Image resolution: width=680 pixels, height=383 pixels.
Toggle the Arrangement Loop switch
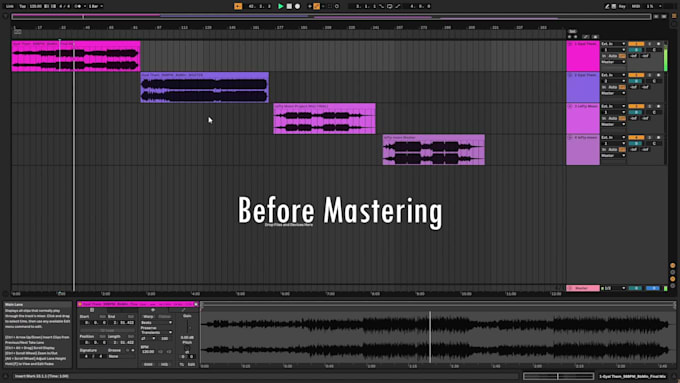(x=389, y=7)
